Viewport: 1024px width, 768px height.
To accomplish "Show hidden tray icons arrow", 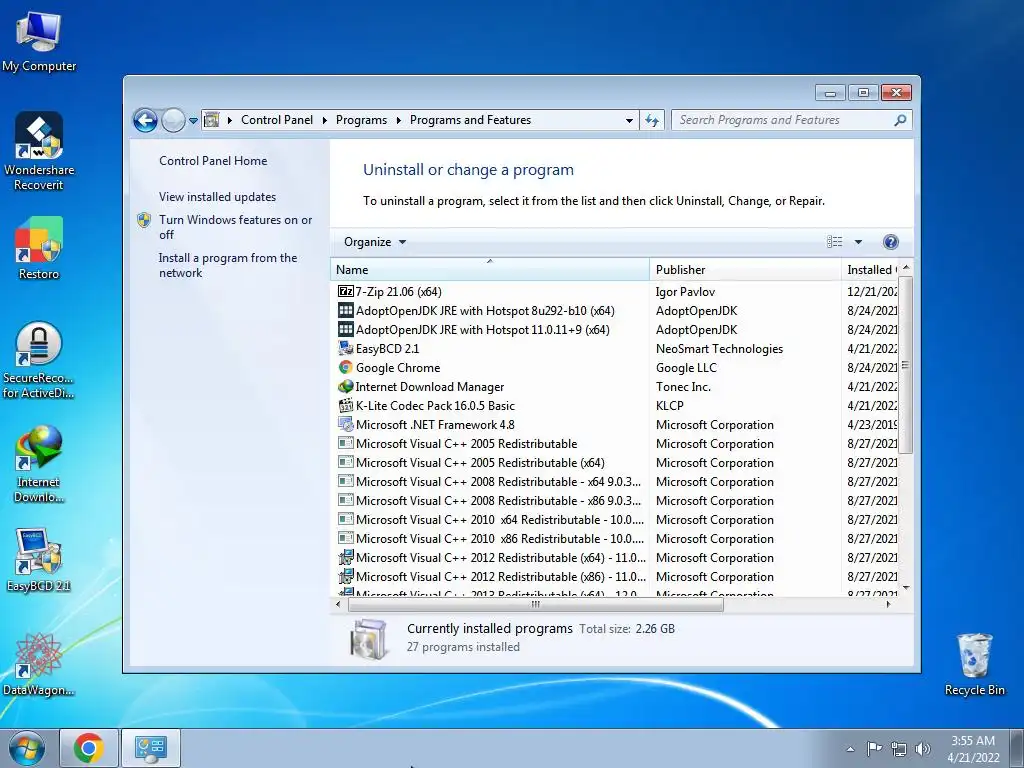I will [850, 749].
